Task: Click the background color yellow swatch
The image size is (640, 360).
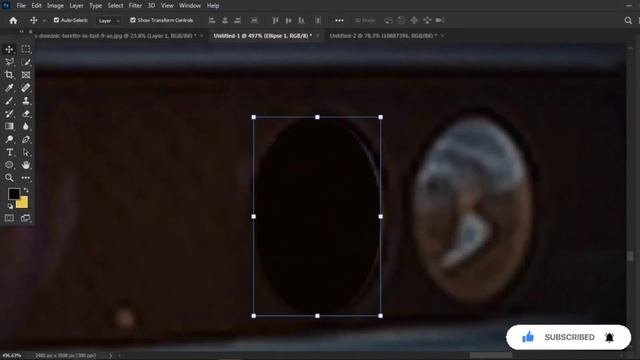Action: [23, 203]
